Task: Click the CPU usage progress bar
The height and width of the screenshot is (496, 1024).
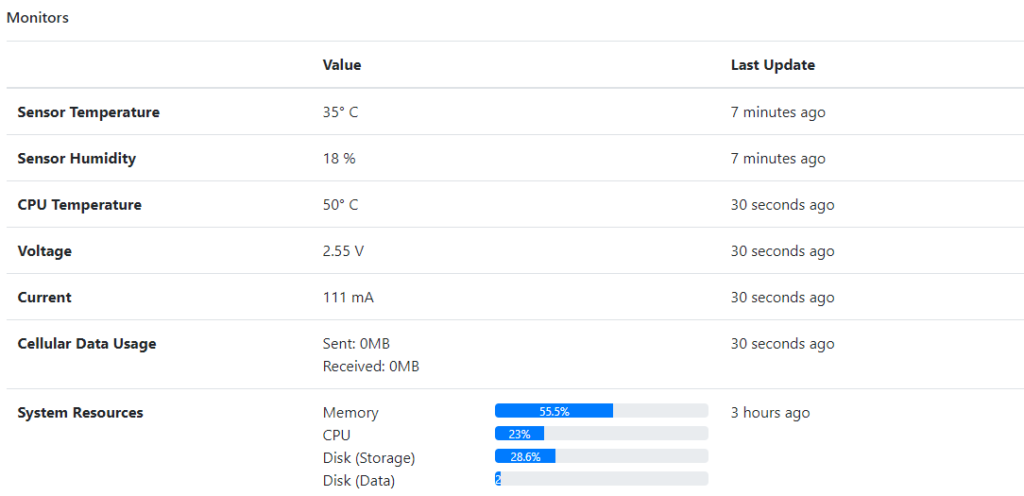Action: coord(601,433)
